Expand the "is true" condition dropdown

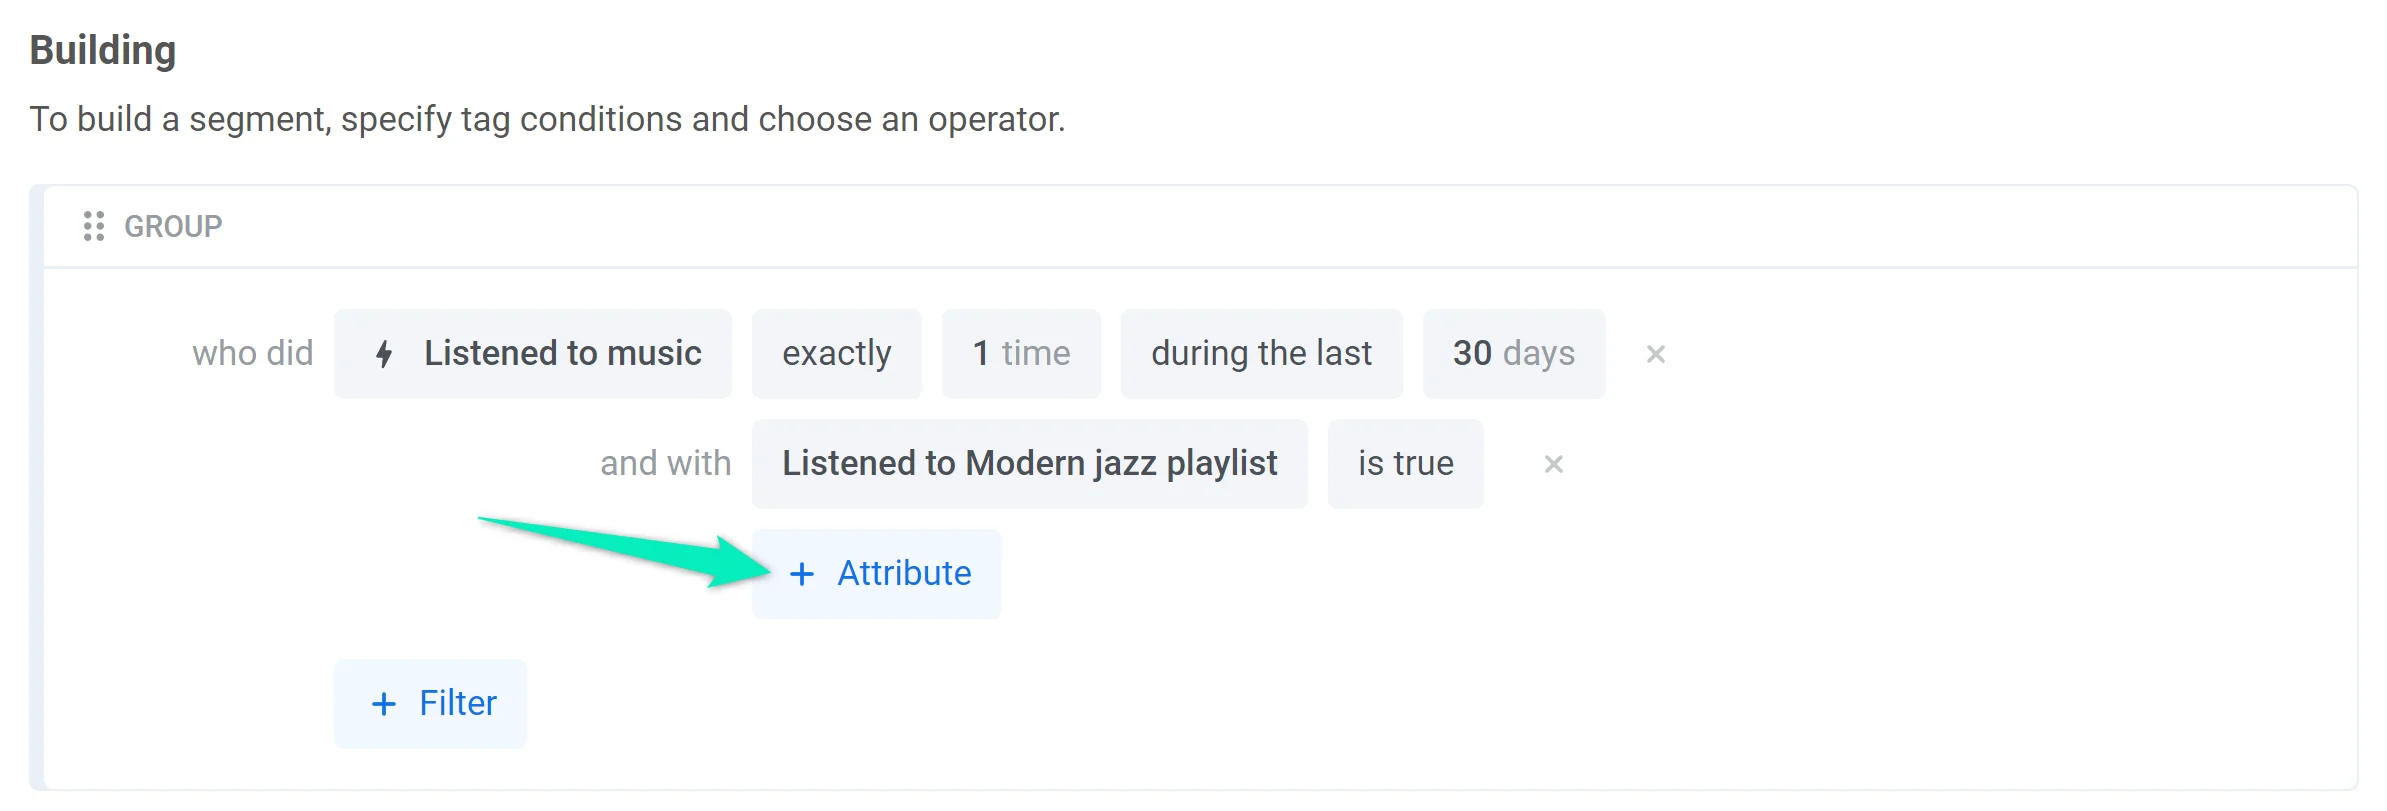click(1405, 464)
